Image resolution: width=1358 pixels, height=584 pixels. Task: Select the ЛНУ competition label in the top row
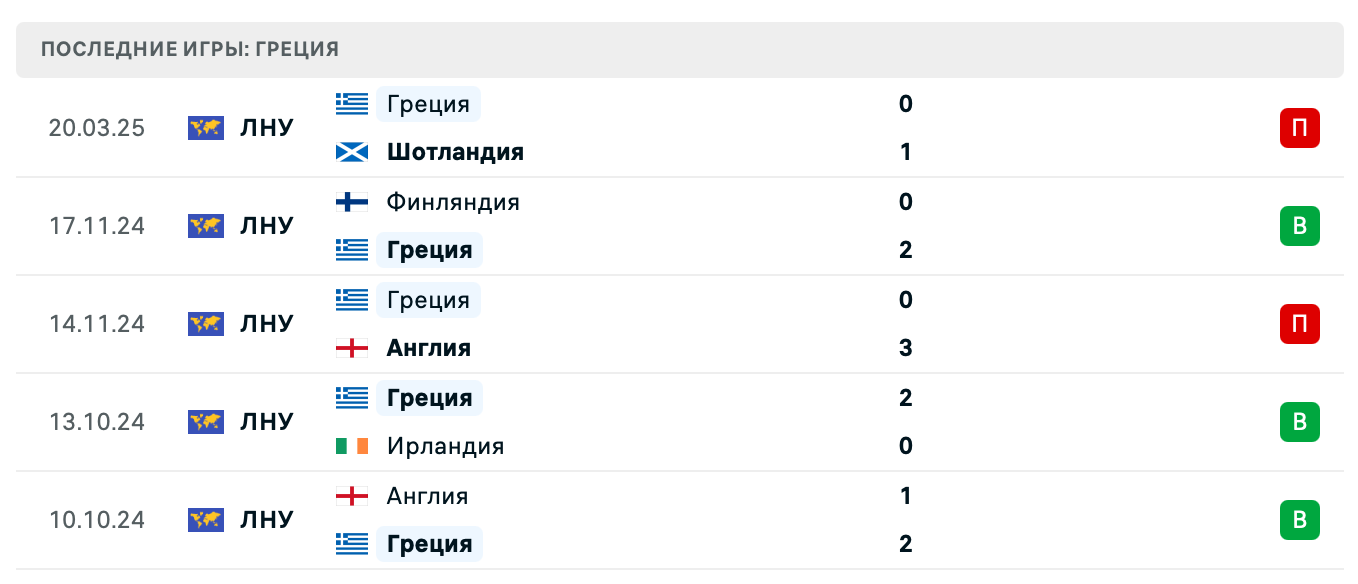coord(267,128)
